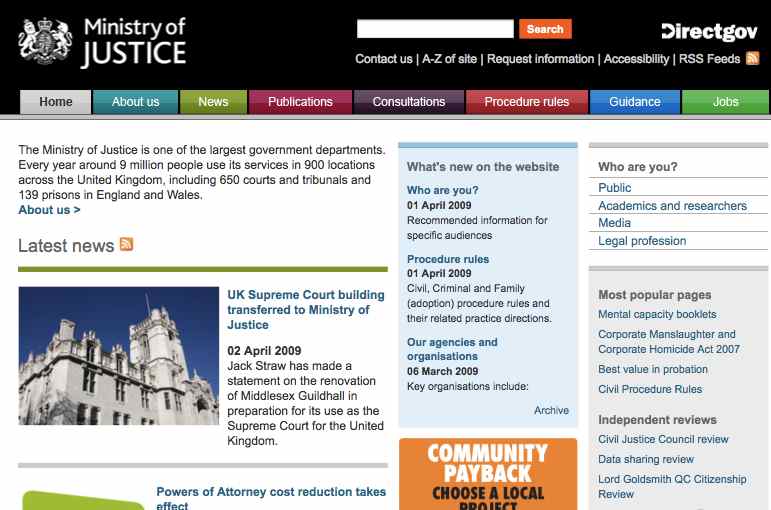Open the Procedure rules tab

(527, 102)
